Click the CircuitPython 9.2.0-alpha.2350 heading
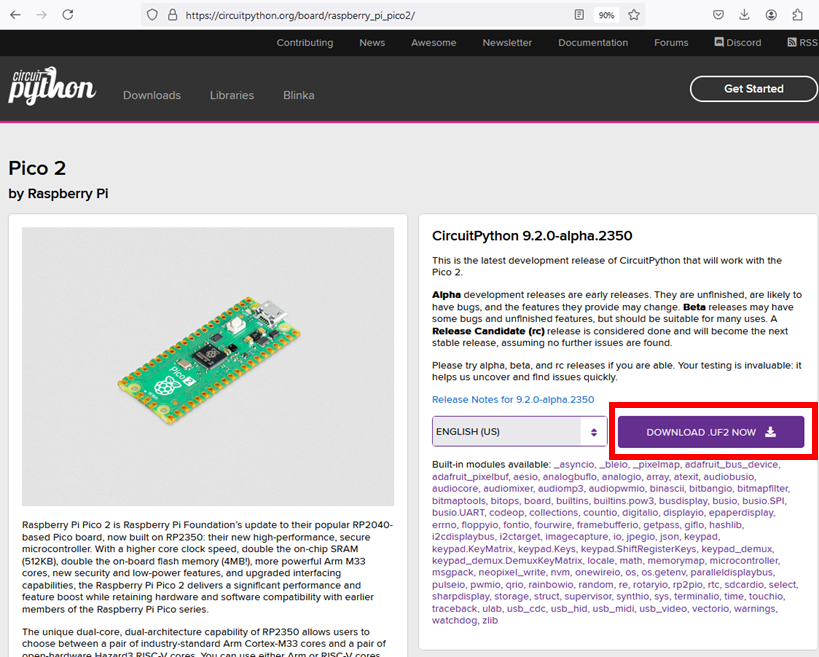Screen dimensions: 819x657 click(532, 236)
